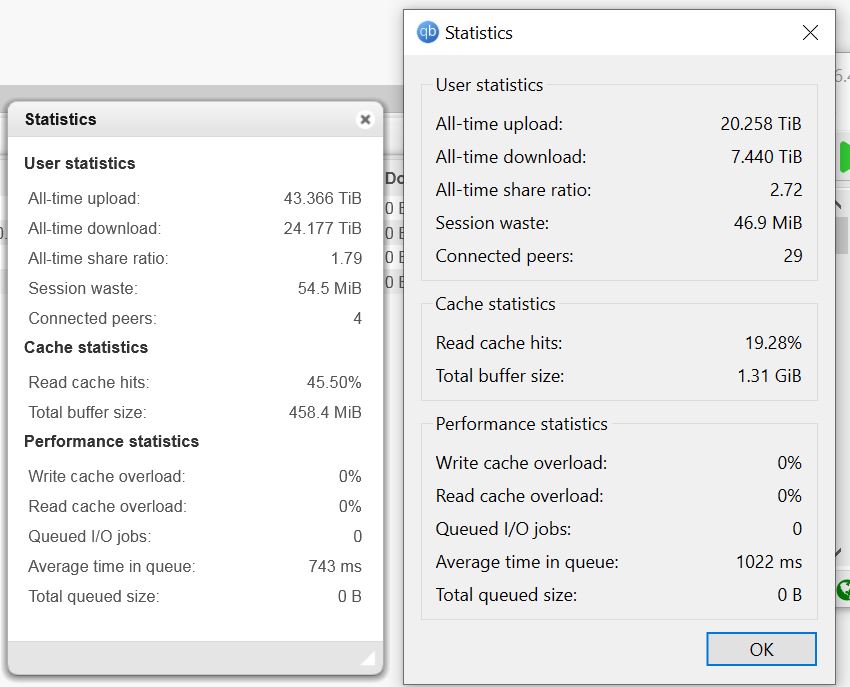Click the desktop dialog Performance statistics group title

pyautogui.click(x=521, y=423)
